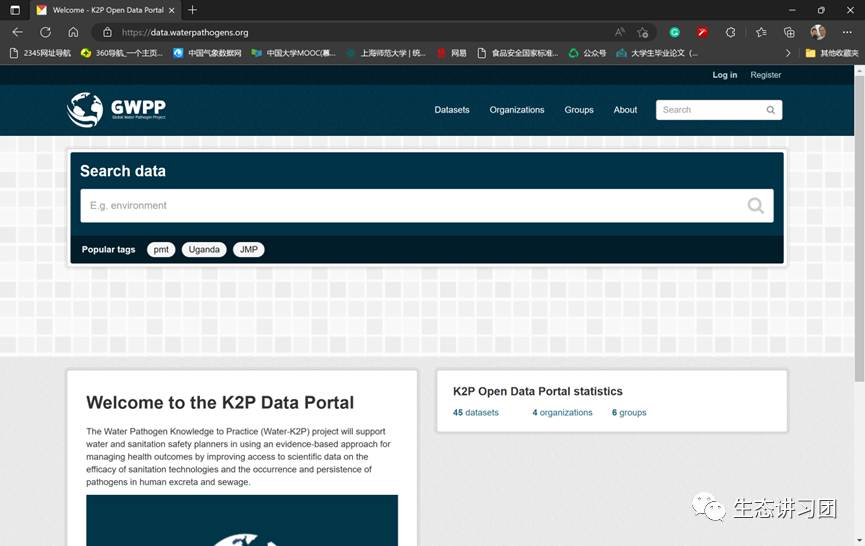Open the favorites list icon
The height and width of the screenshot is (546, 865).
[x=761, y=33]
